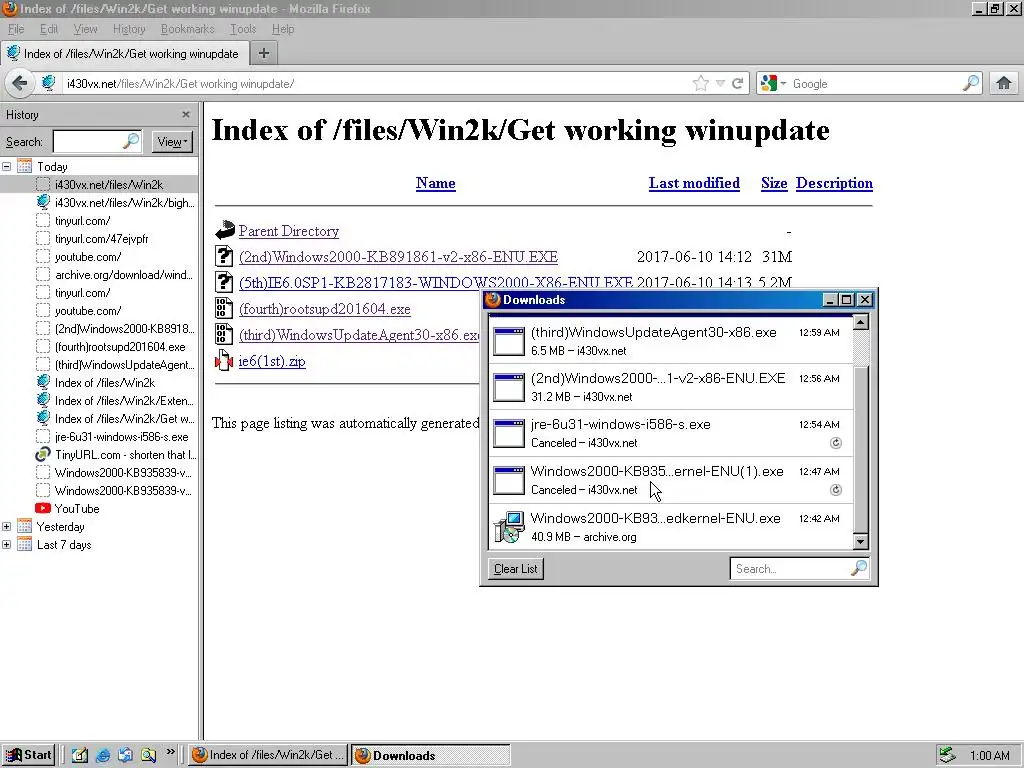
Task: Open the Parent Directory link
Action: click(289, 231)
